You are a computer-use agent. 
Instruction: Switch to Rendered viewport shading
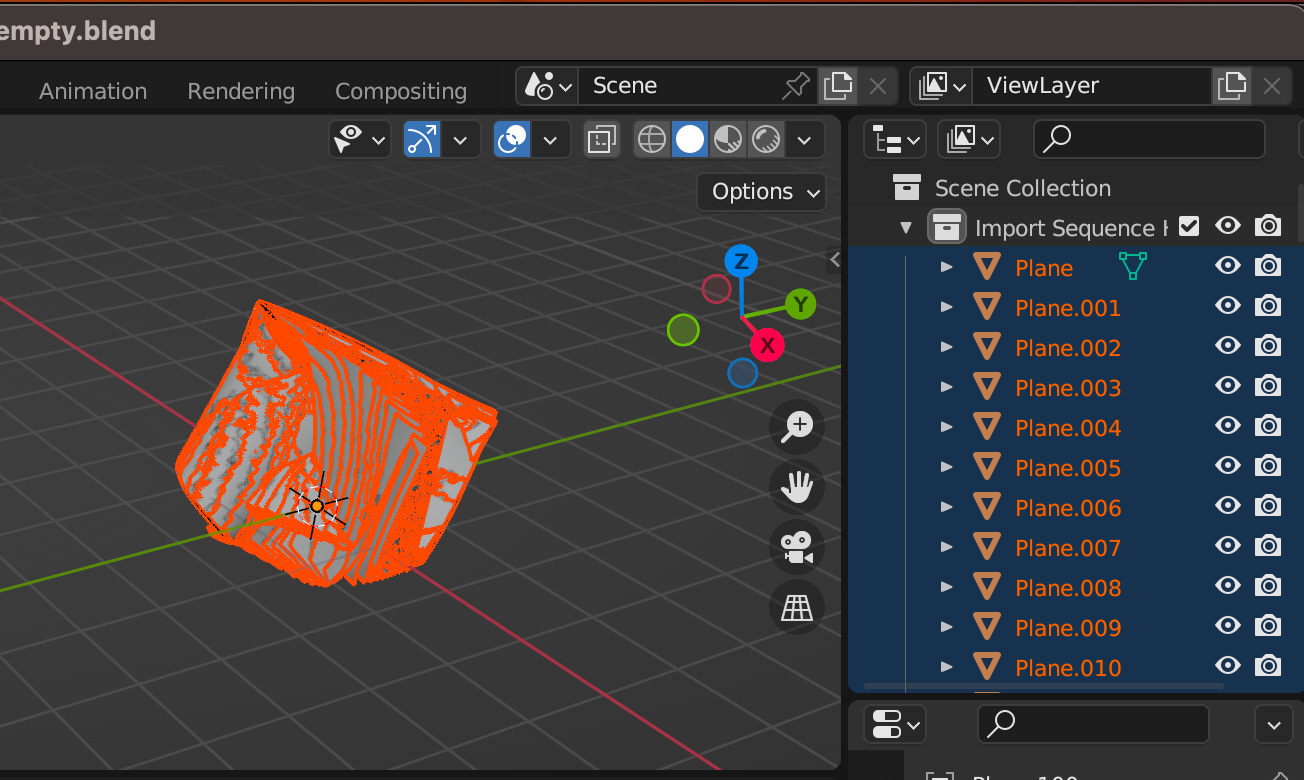(x=765, y=140)
